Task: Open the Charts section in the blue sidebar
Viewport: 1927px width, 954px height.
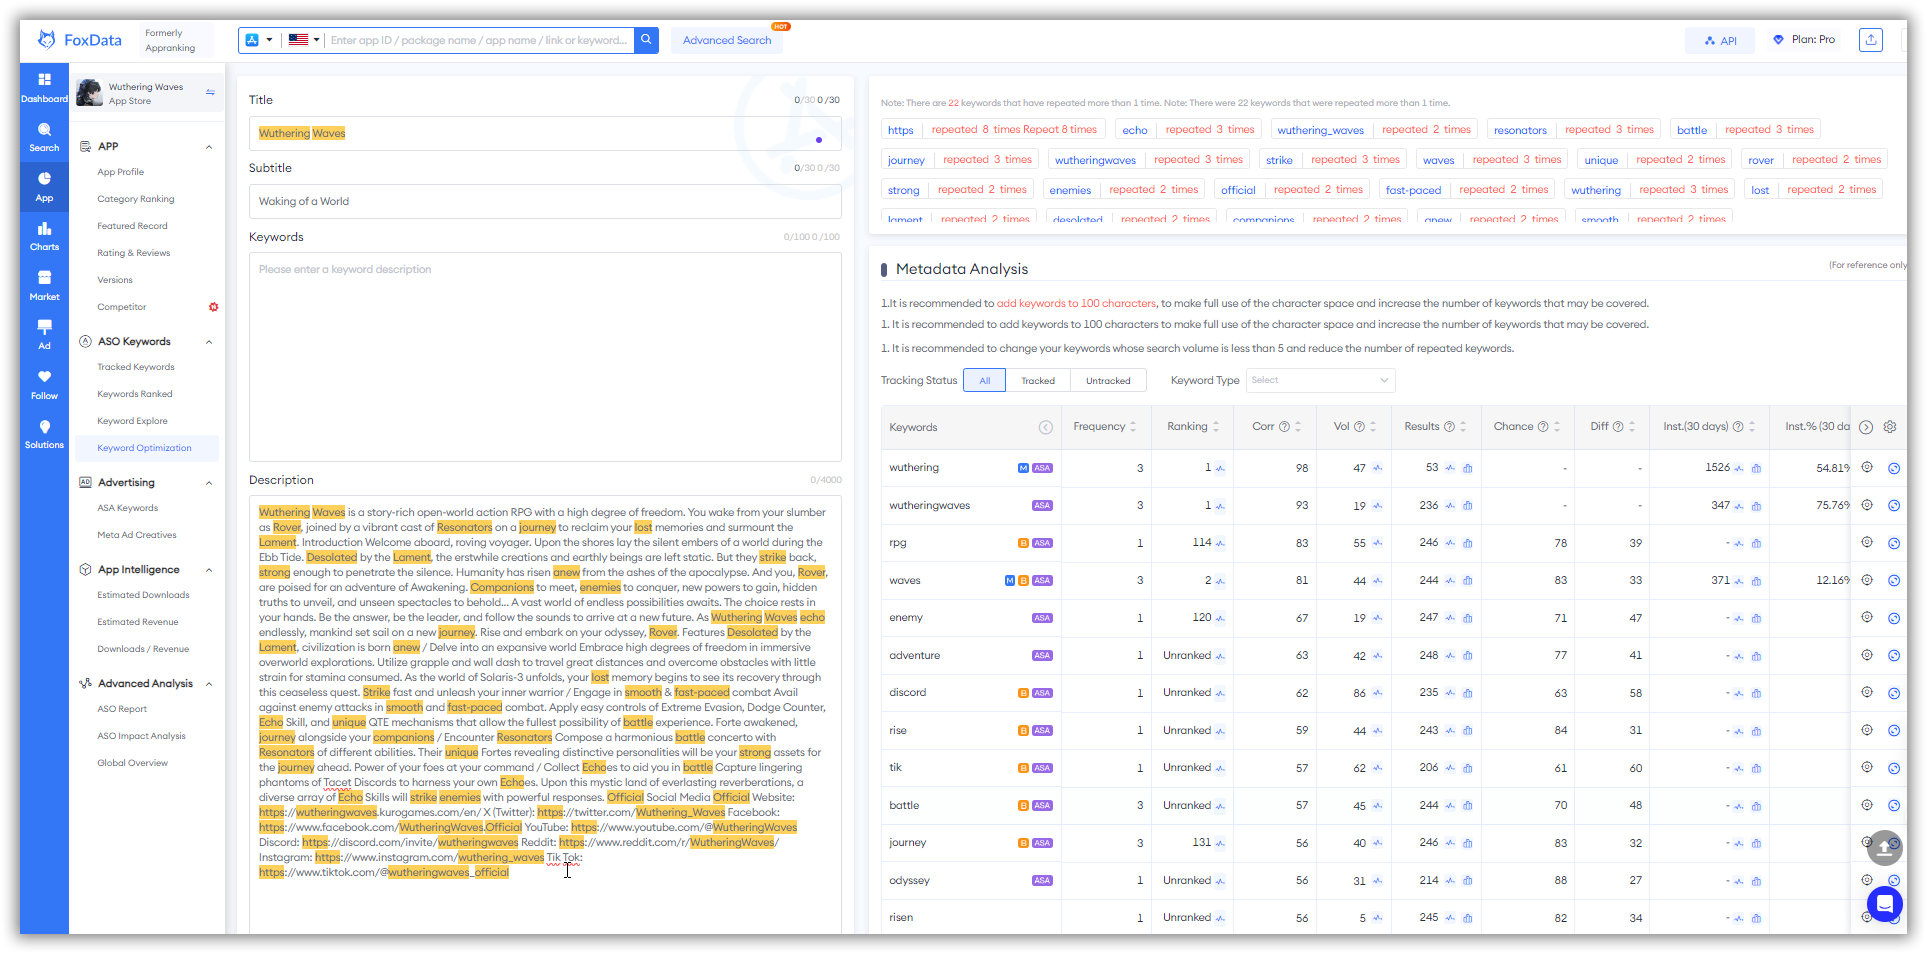Action: tap(44, 236)
